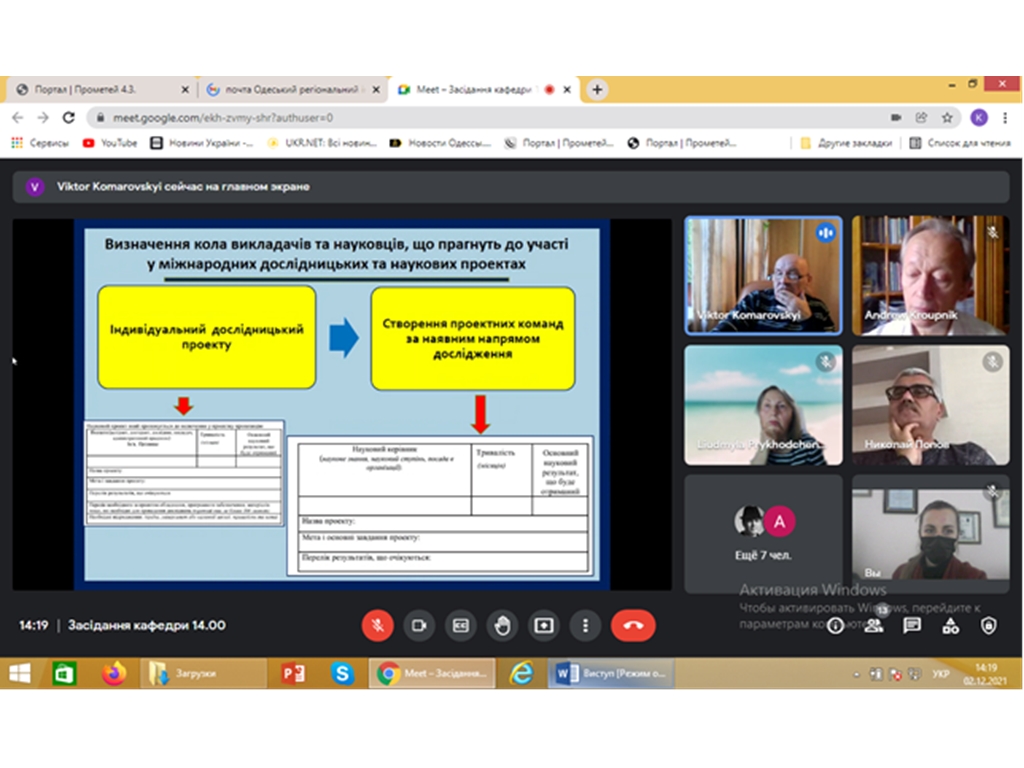
Task: Open Сервисы apps bookmark
Action: click(x=40, y=143)
